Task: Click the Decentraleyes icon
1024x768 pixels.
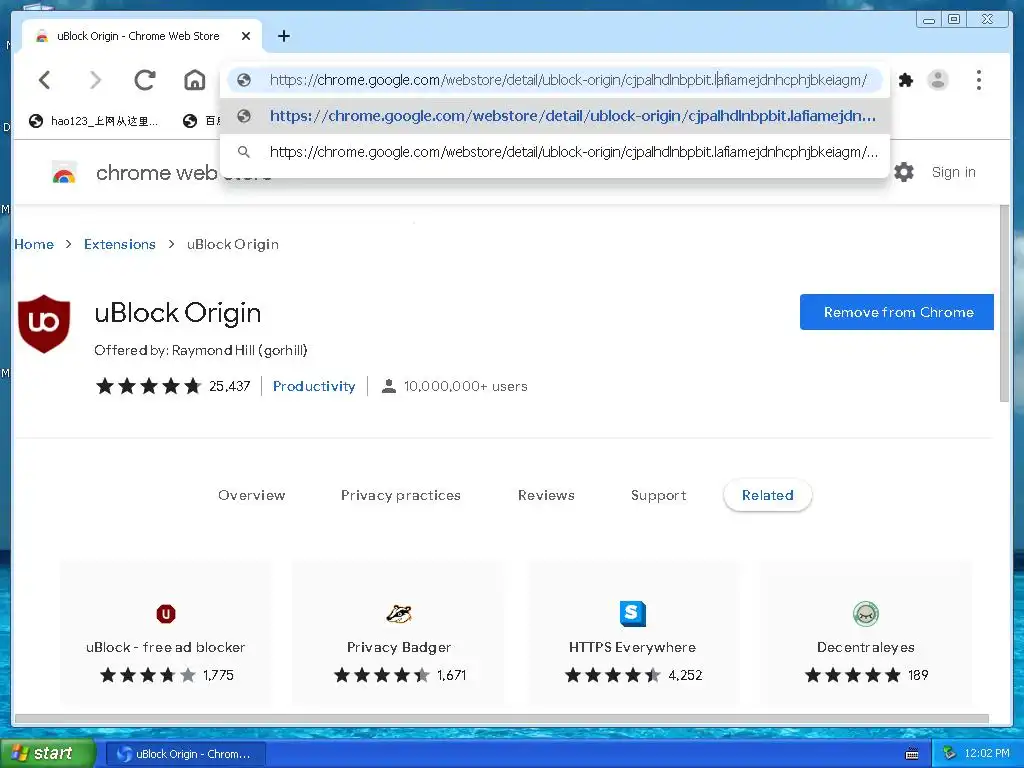Action: pos(866,614)
